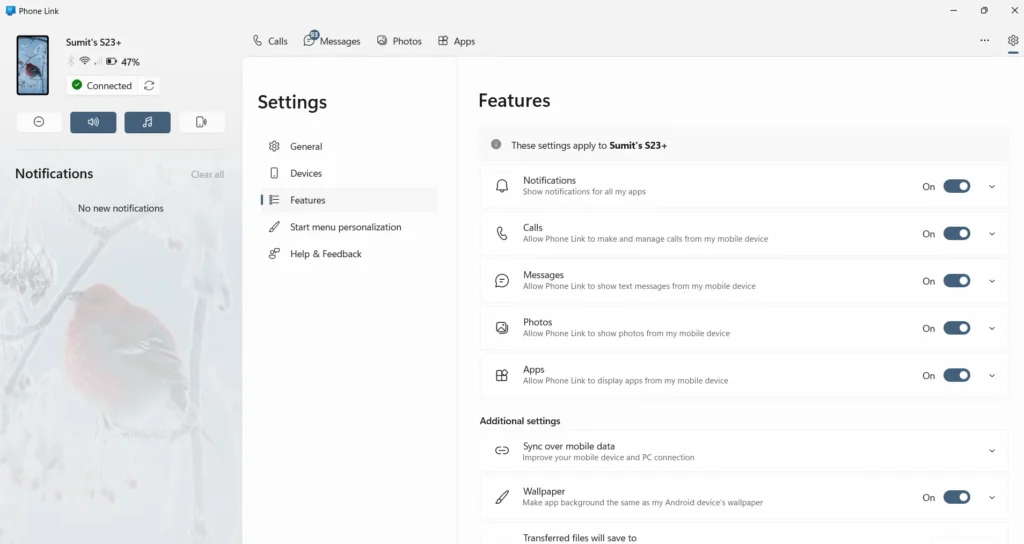
Task: Switch to the Calls tab
Action: (270, 40)
